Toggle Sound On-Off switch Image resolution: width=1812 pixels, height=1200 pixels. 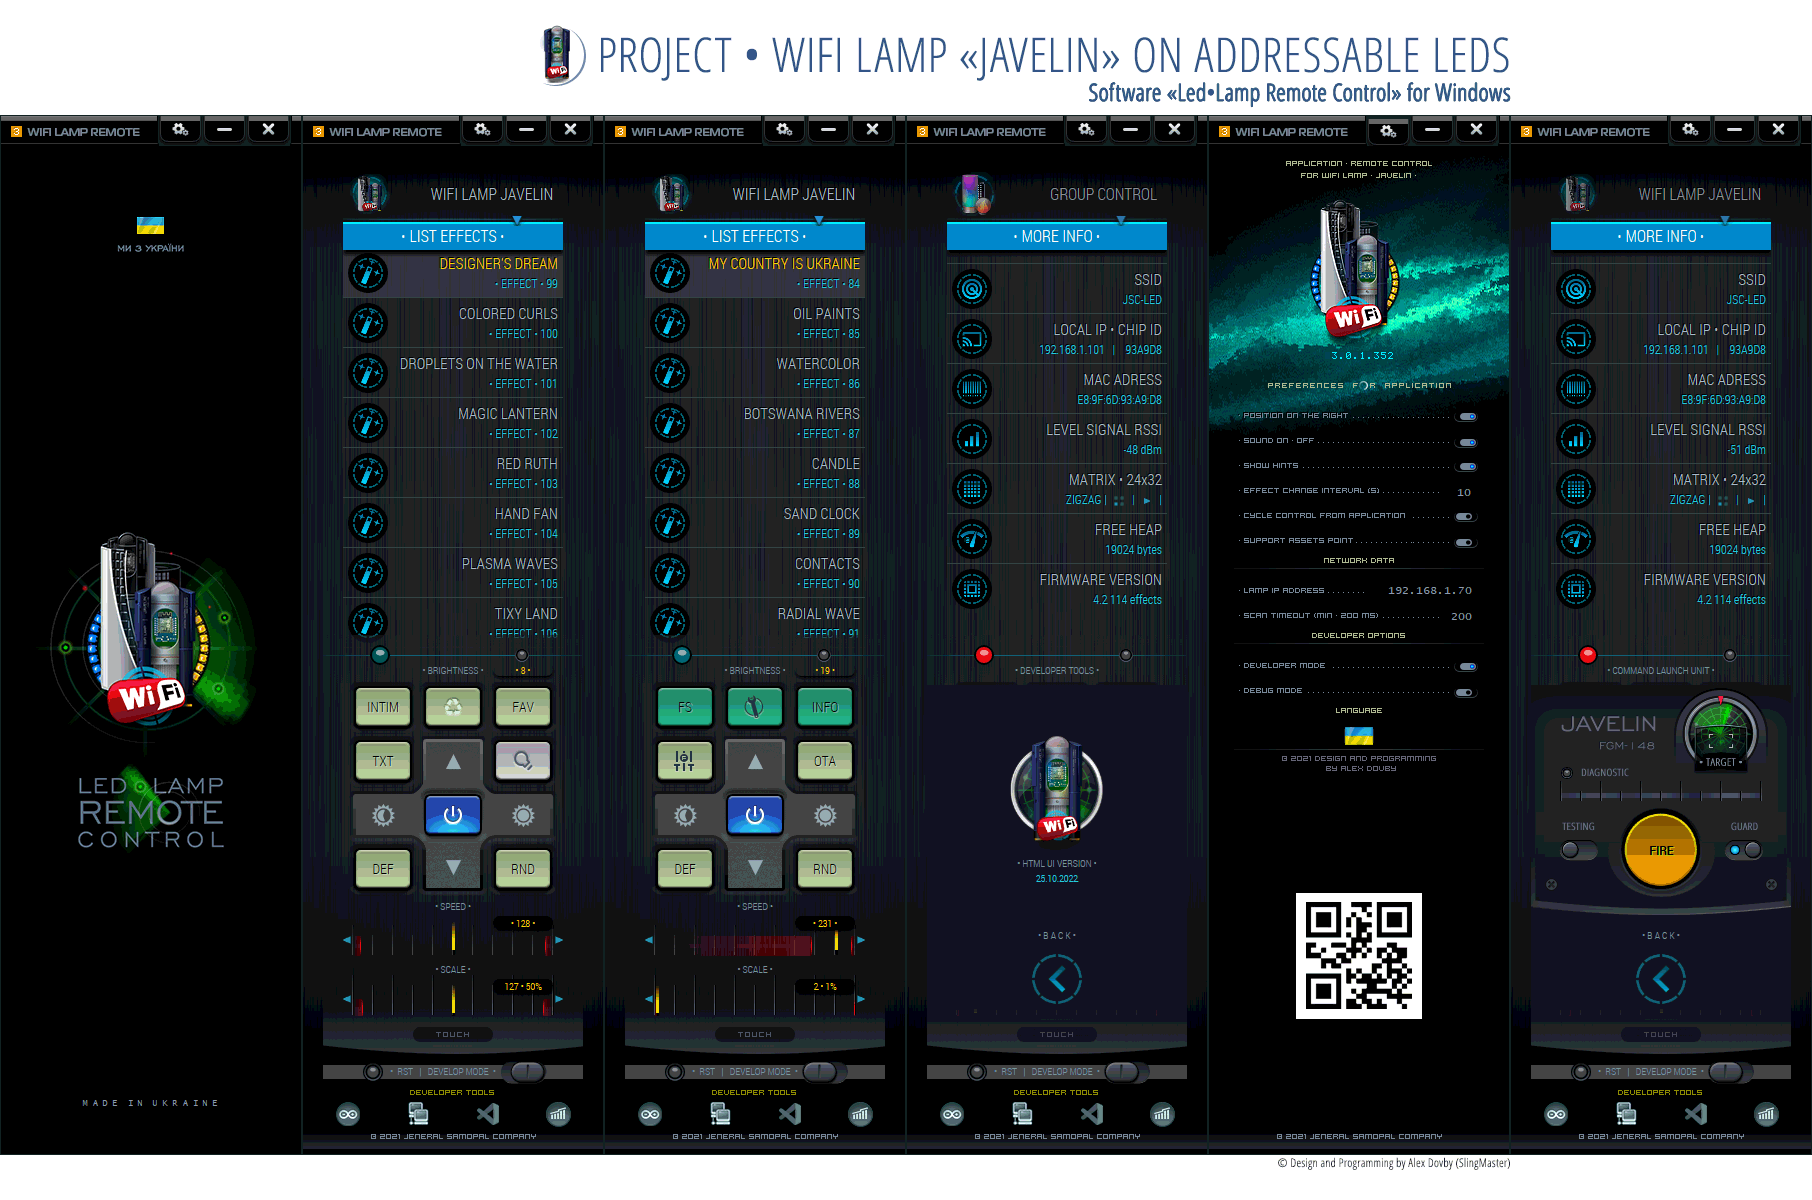[x=1467, y=442]
